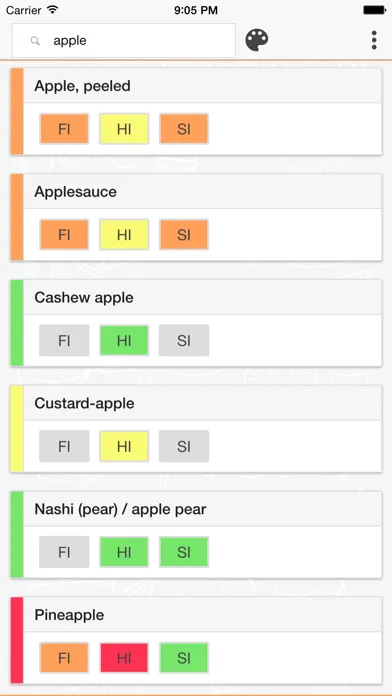Tap the yellow HI badge for Apple, peeled
Viewport: 392px width, 696px height.
(124, 129)
